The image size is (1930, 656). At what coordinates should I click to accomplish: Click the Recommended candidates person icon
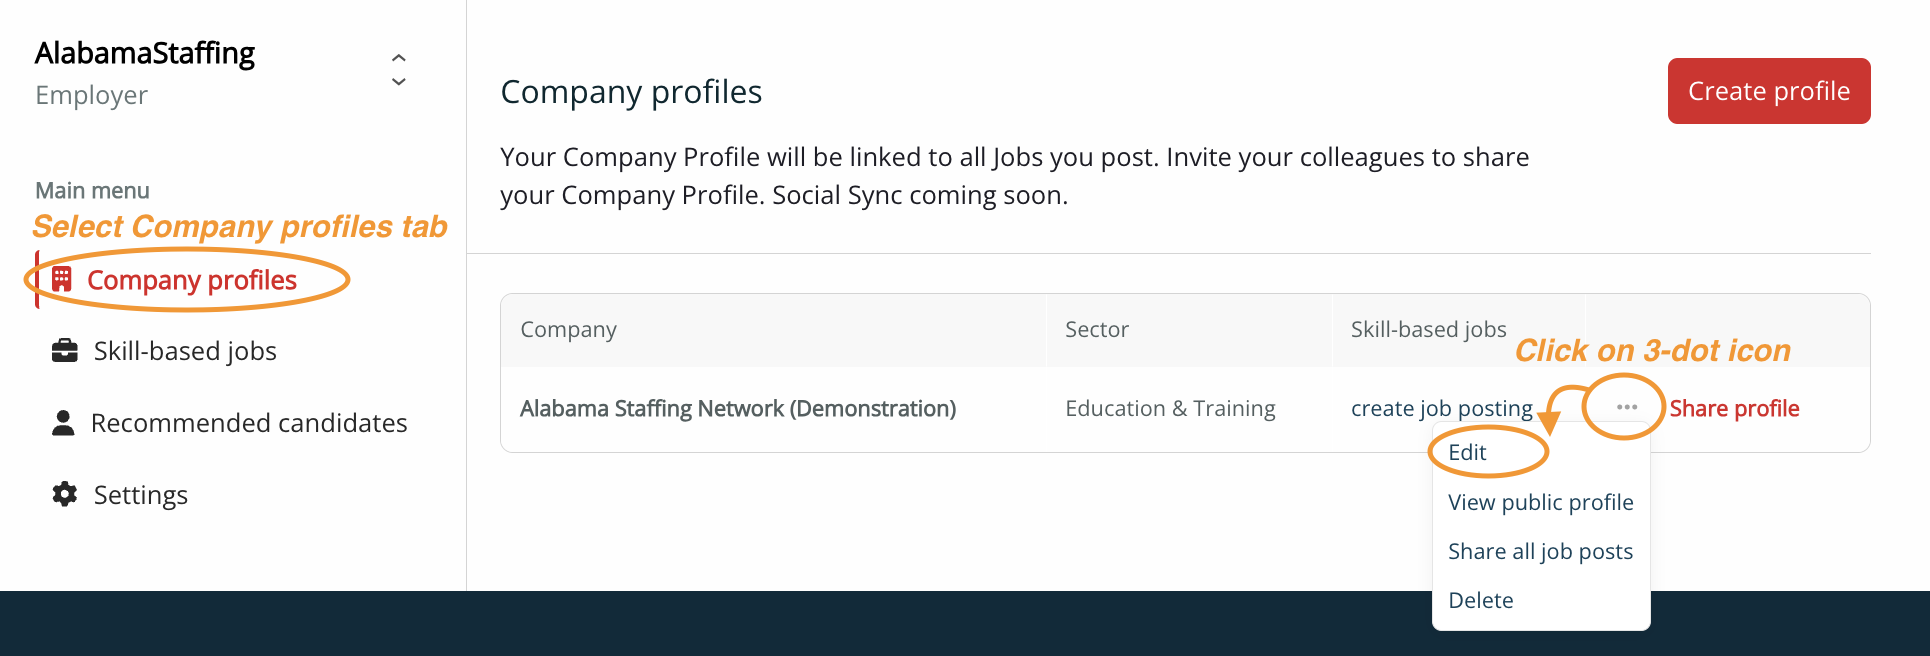point(63,423)
